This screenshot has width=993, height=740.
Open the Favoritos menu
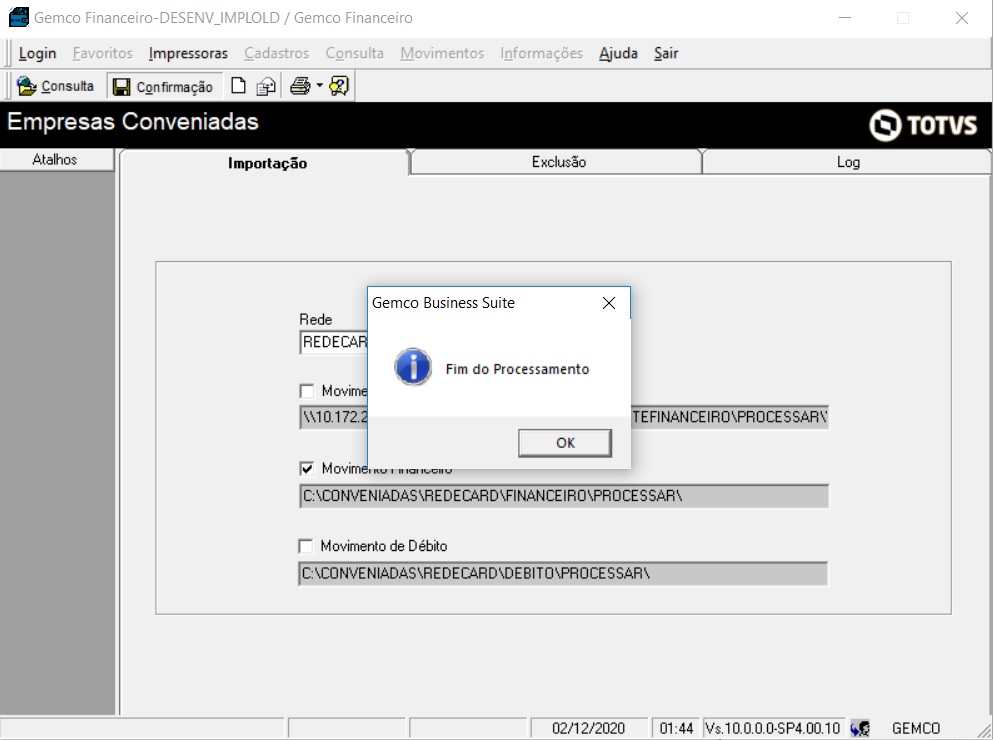tap(103, 53)
